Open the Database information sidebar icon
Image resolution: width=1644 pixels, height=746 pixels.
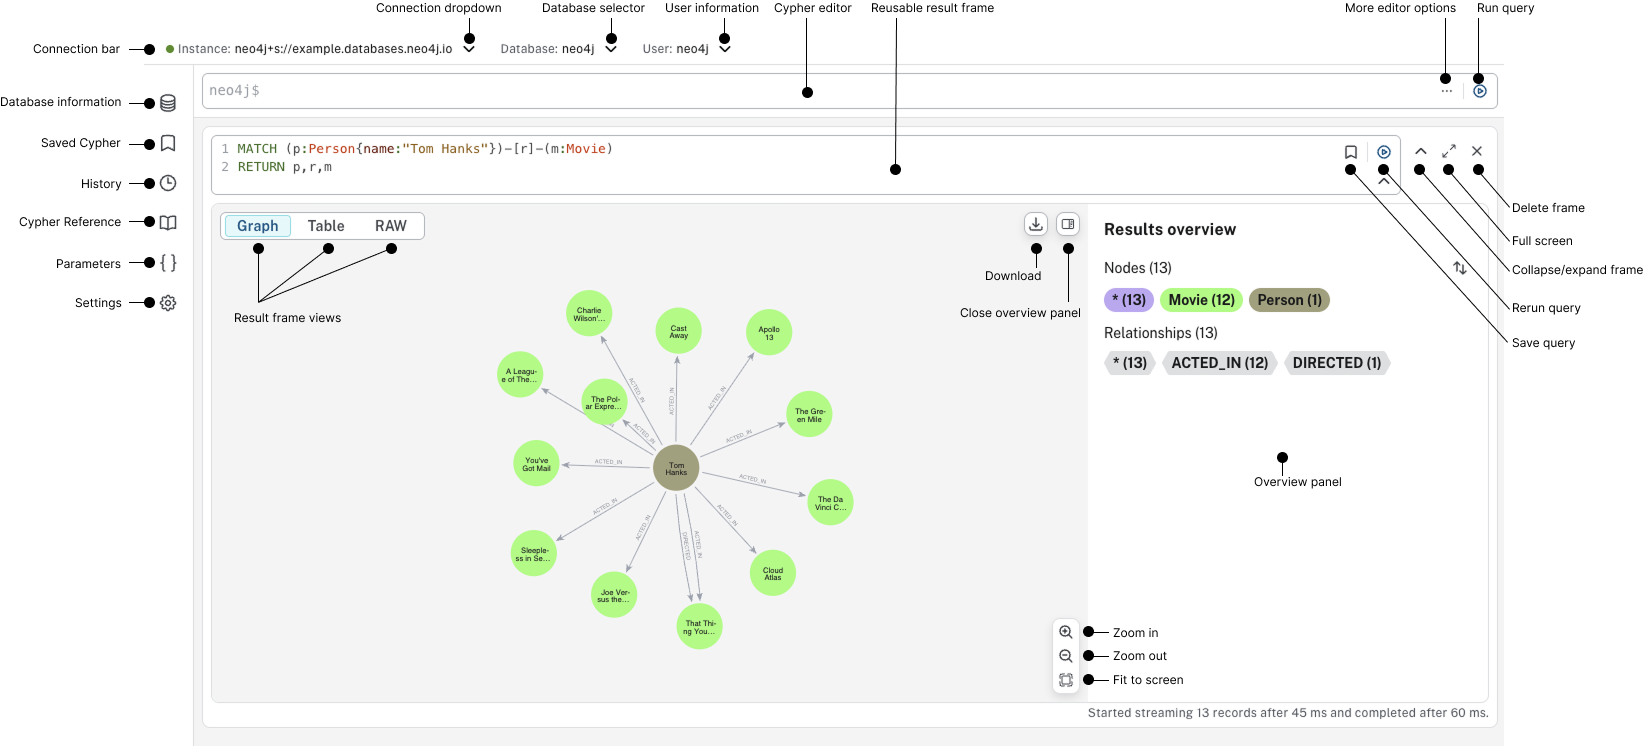(x=168, y=103)
